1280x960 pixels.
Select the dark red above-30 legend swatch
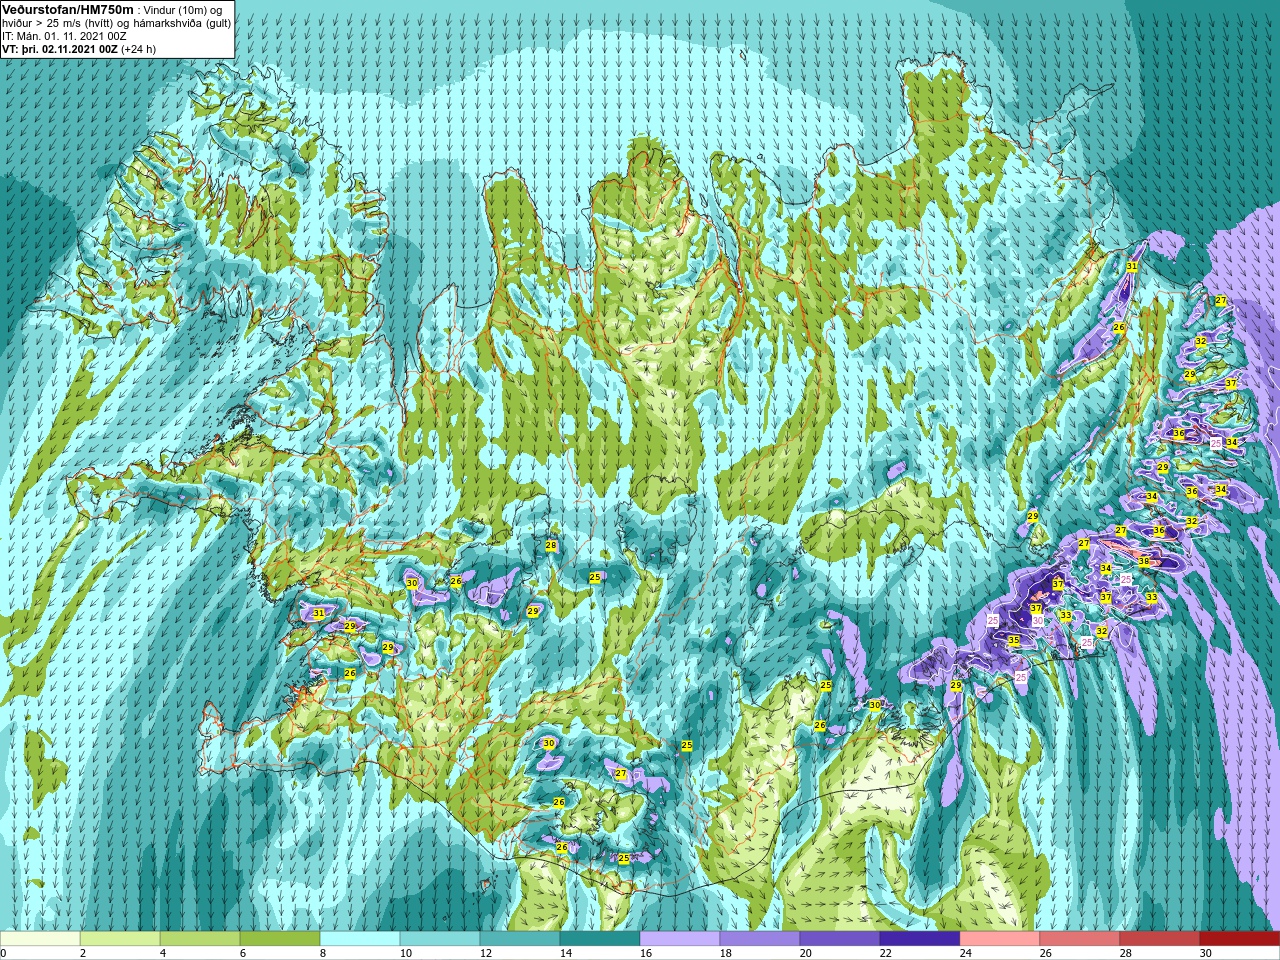pos(1240,939)
